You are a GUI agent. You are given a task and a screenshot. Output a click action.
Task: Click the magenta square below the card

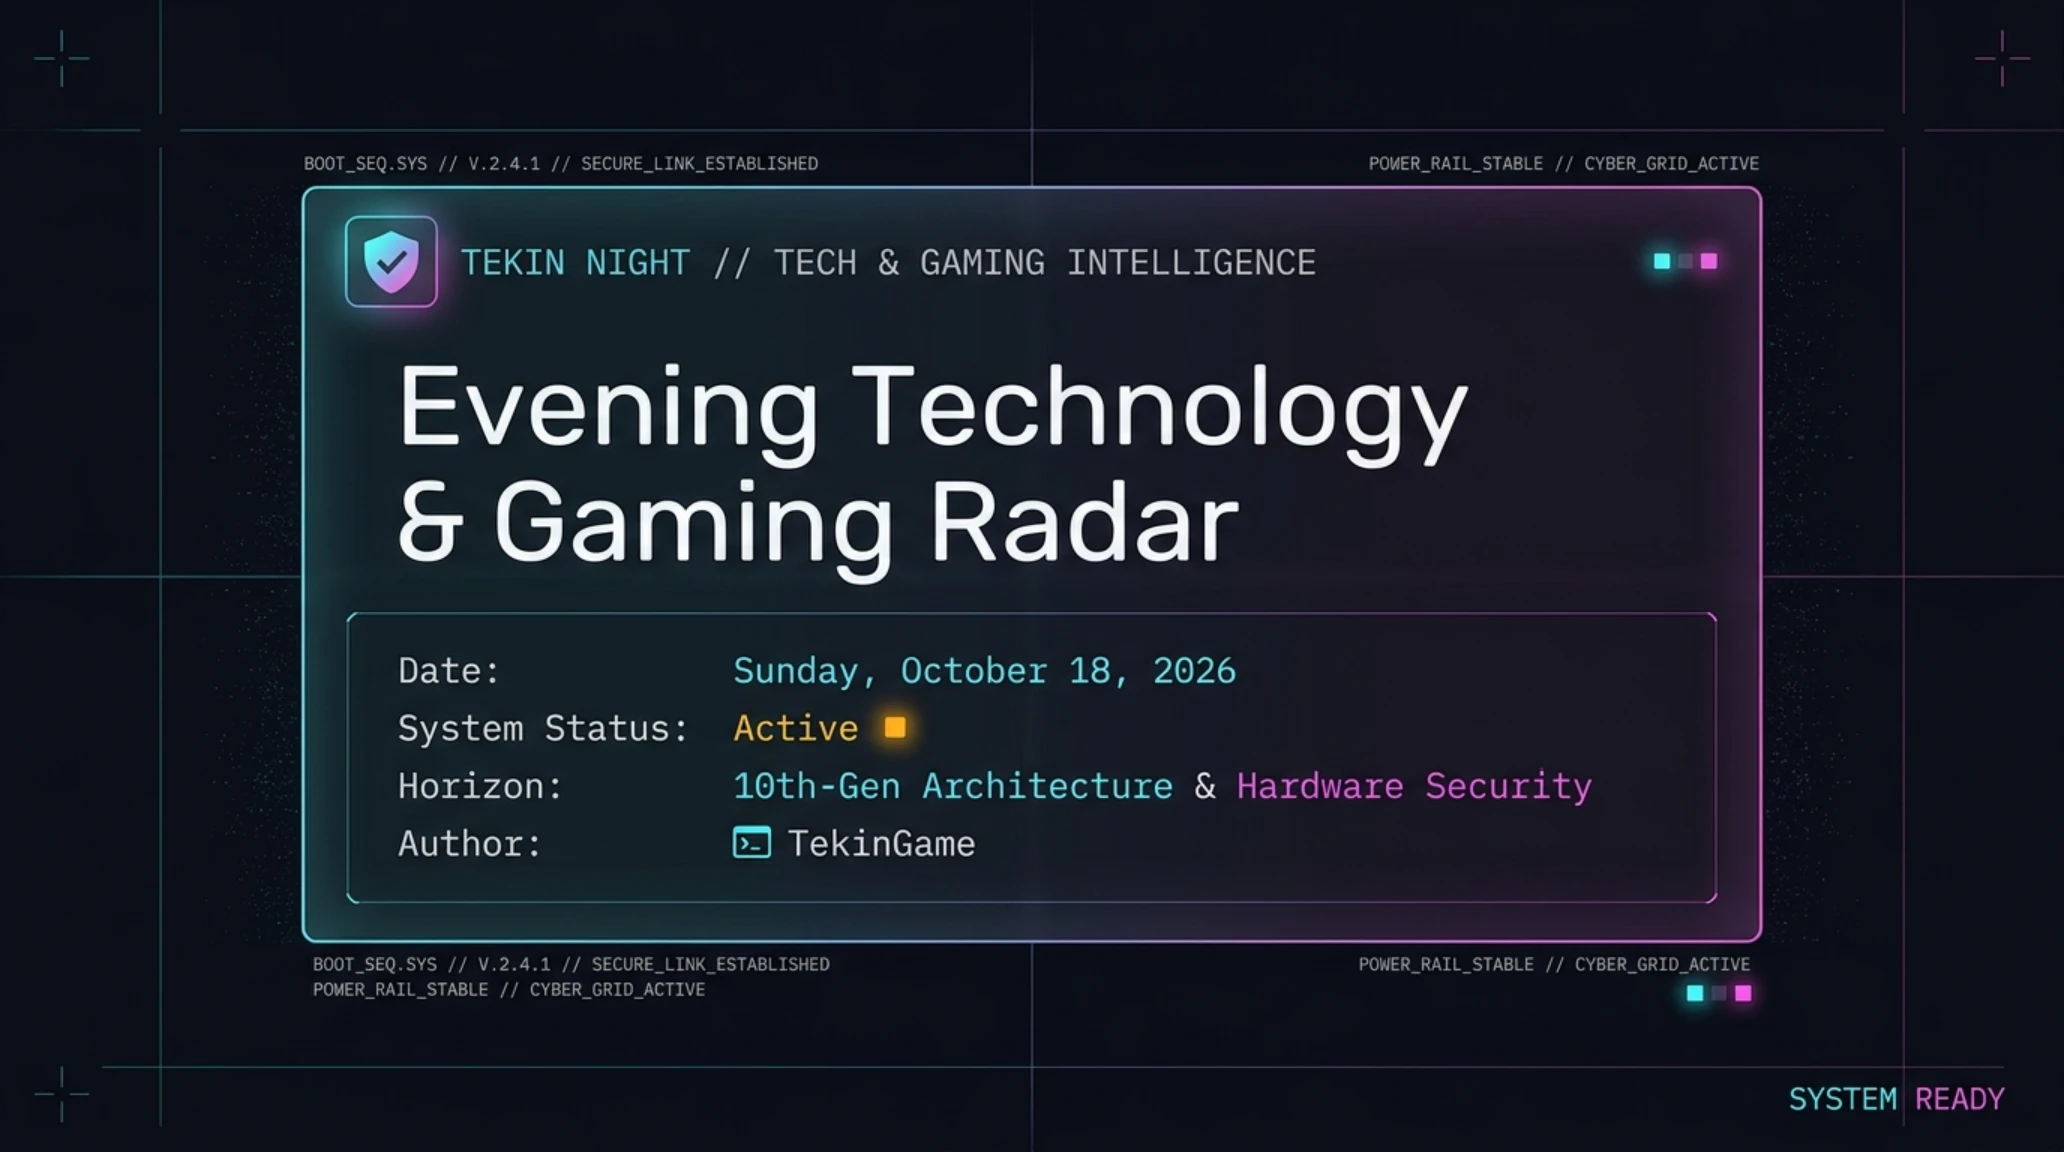coord(1743,993)
